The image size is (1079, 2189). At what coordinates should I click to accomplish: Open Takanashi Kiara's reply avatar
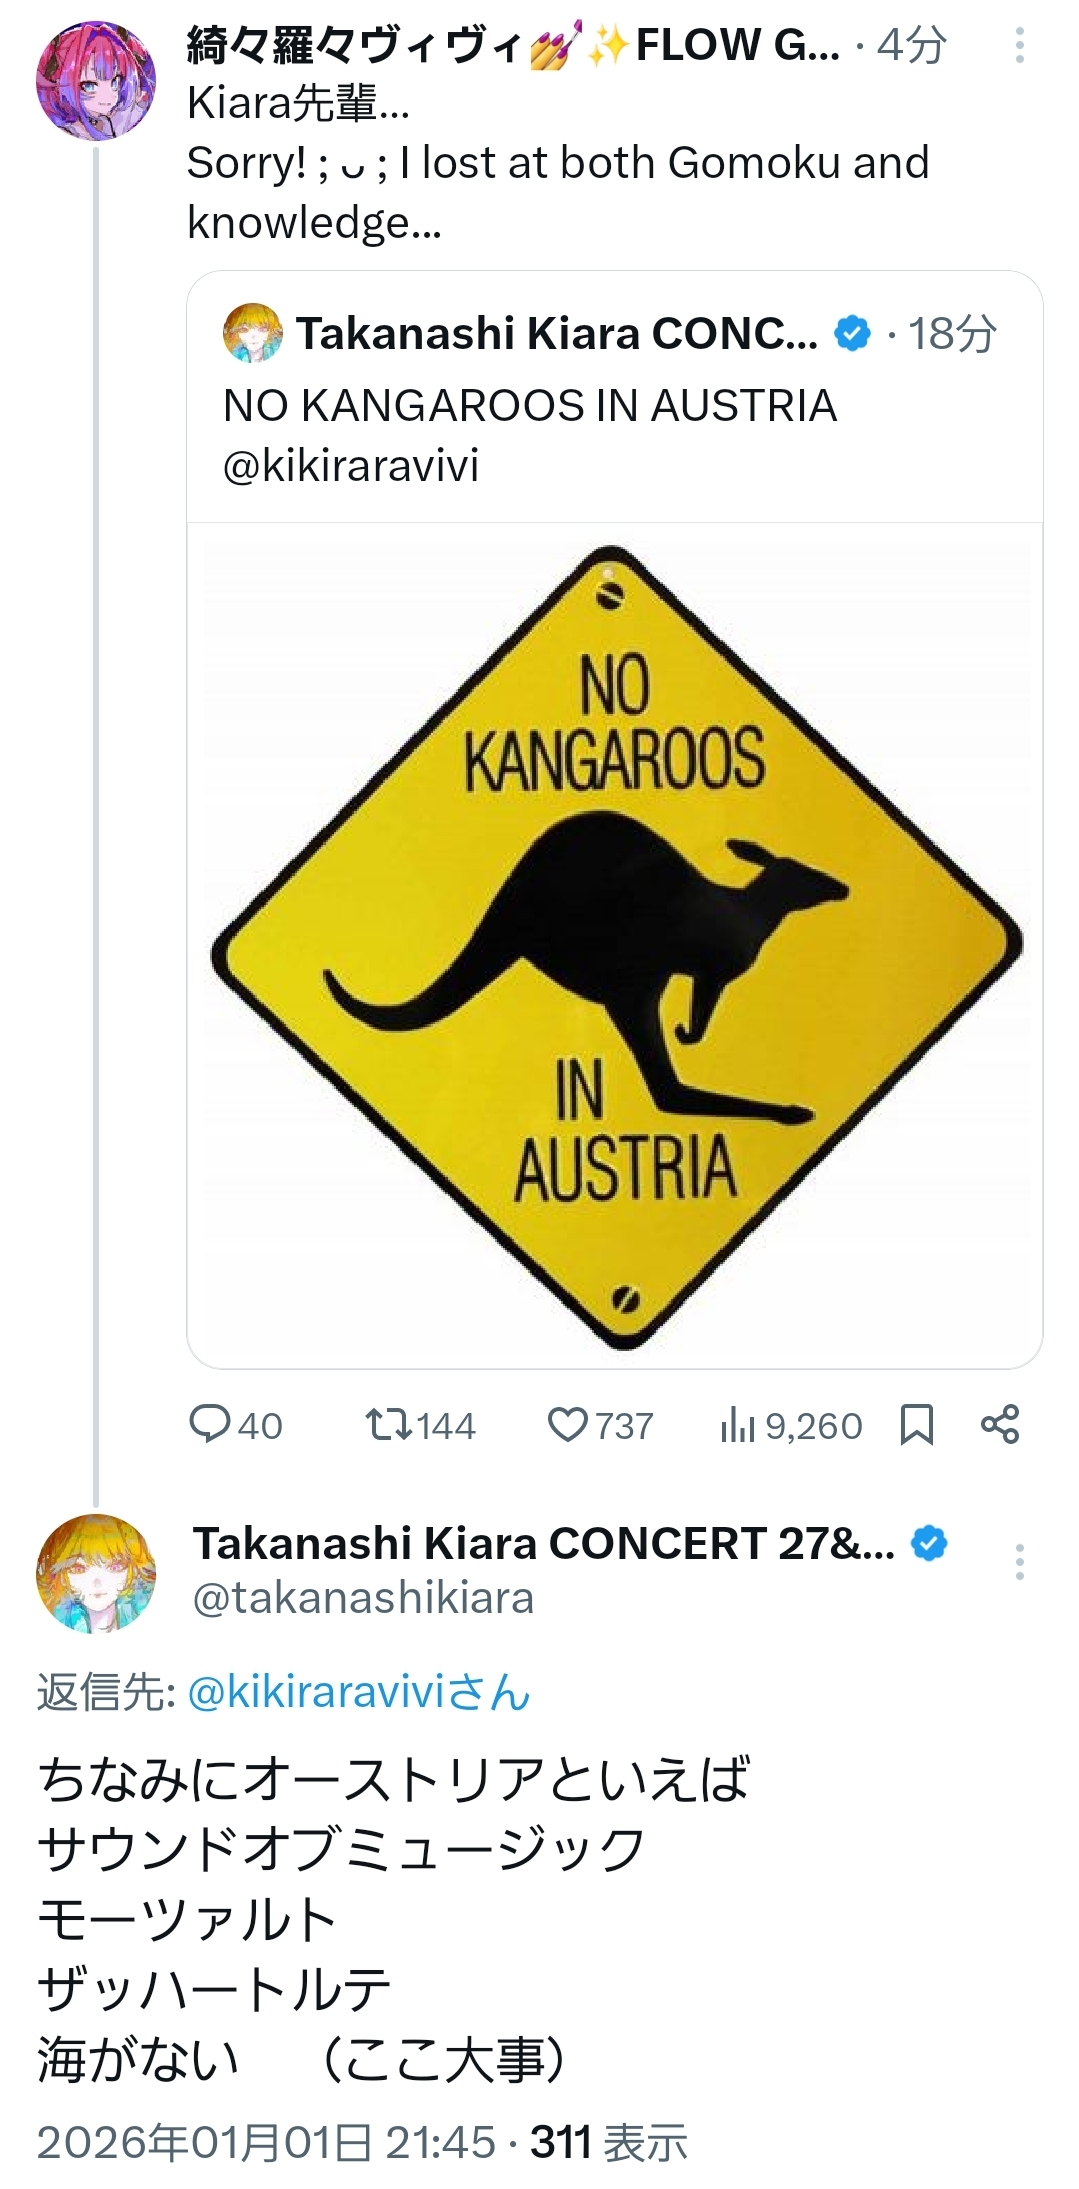[96, 1574]
